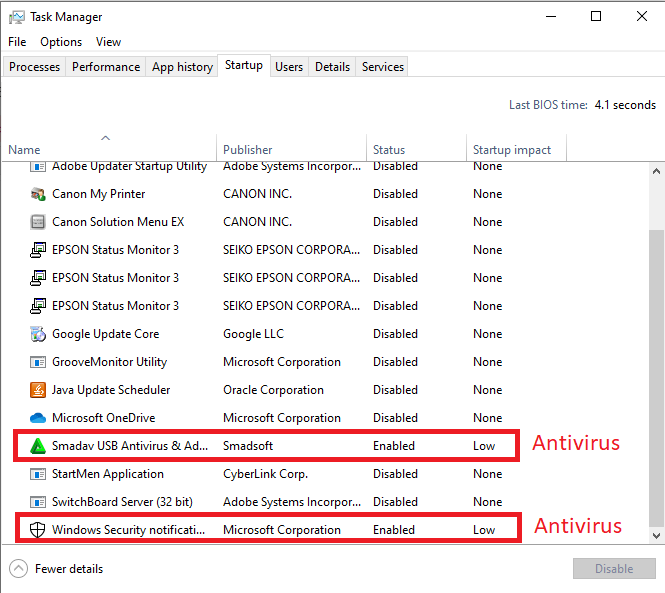Click the sort arrow above Name column
Image resolution: width=665 pixels, height=593 pixels.
click(106, 138)
